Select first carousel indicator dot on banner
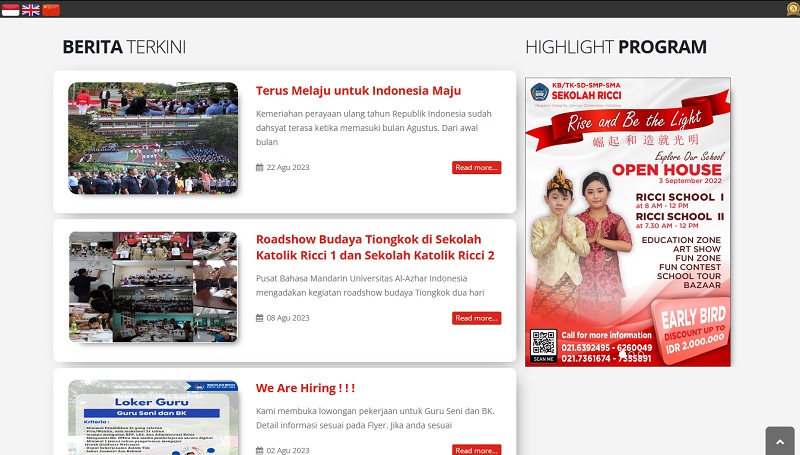This screenshot has height=455, width=800. coord(622,353)
